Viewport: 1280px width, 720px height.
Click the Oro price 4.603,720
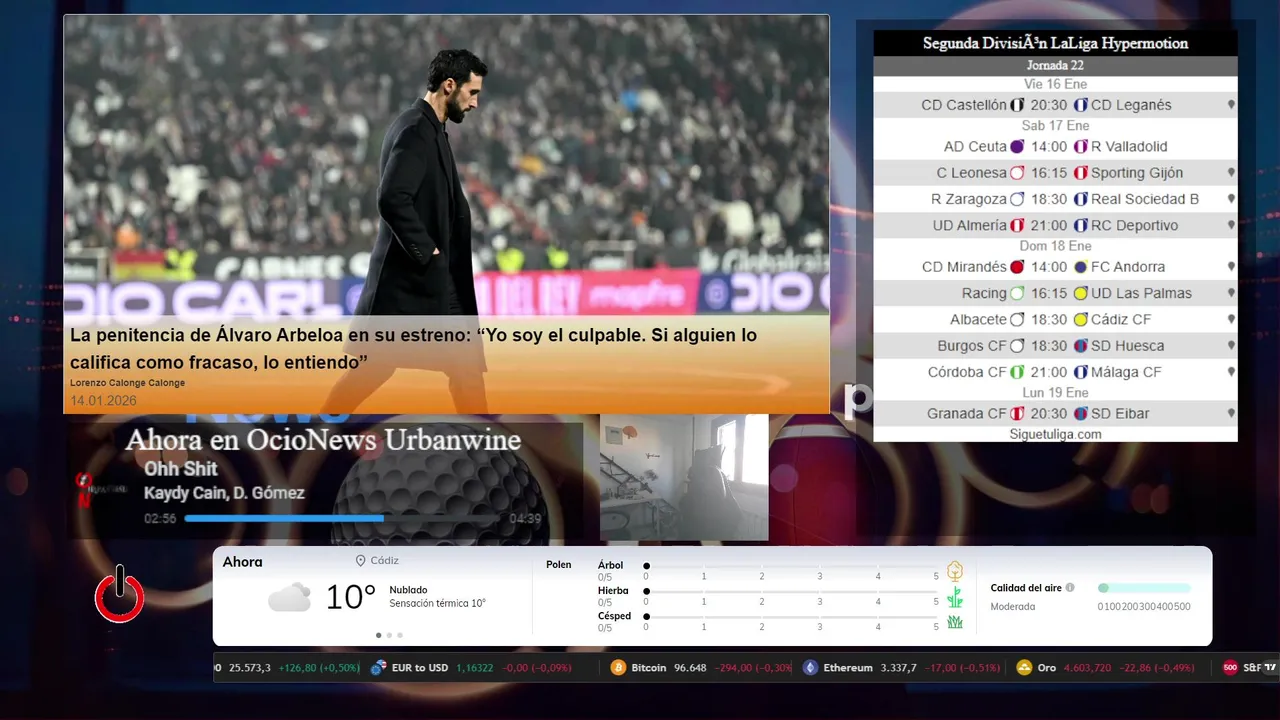pyautogui.click(x=1087, y=668)
